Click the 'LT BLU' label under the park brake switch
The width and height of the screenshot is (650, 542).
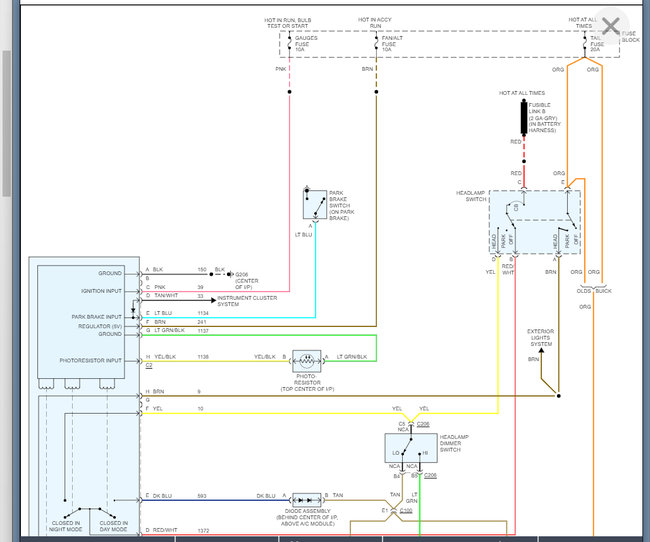pyautogui.click(x=303, y=235)
